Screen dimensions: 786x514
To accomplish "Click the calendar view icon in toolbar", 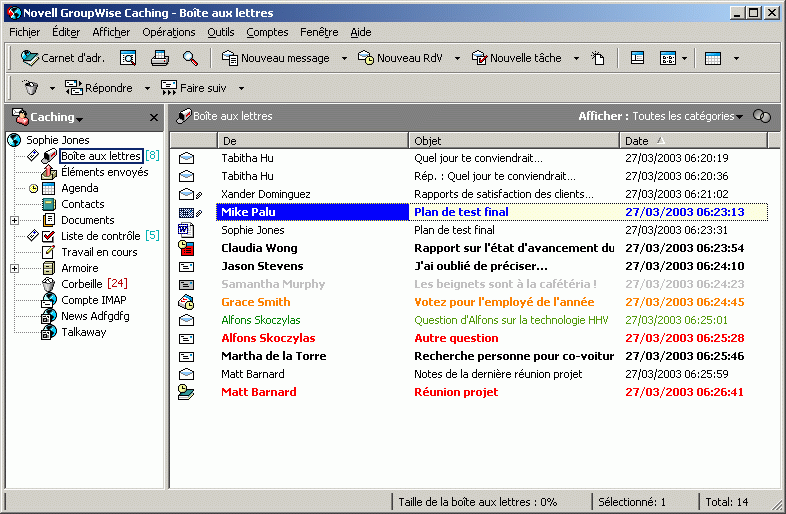I will (x=713, y=58).
